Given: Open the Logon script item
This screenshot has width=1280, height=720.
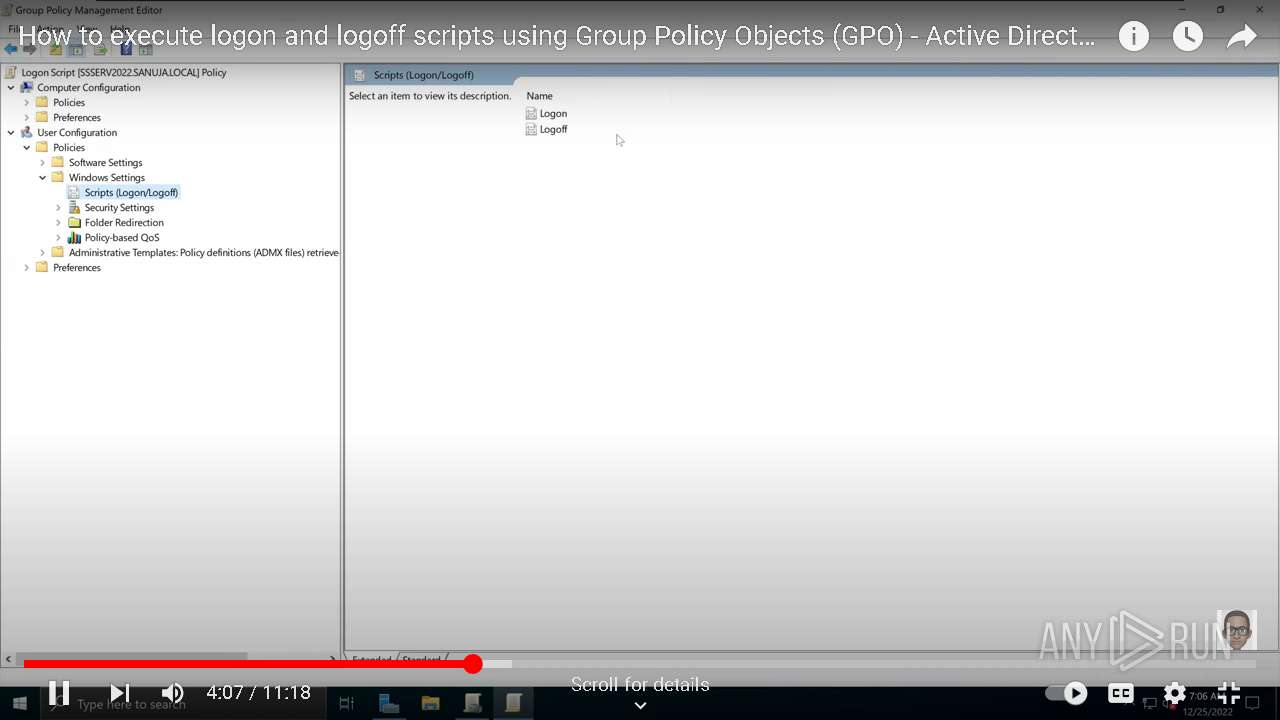Looking at the screenshot, I should point(553,113).
